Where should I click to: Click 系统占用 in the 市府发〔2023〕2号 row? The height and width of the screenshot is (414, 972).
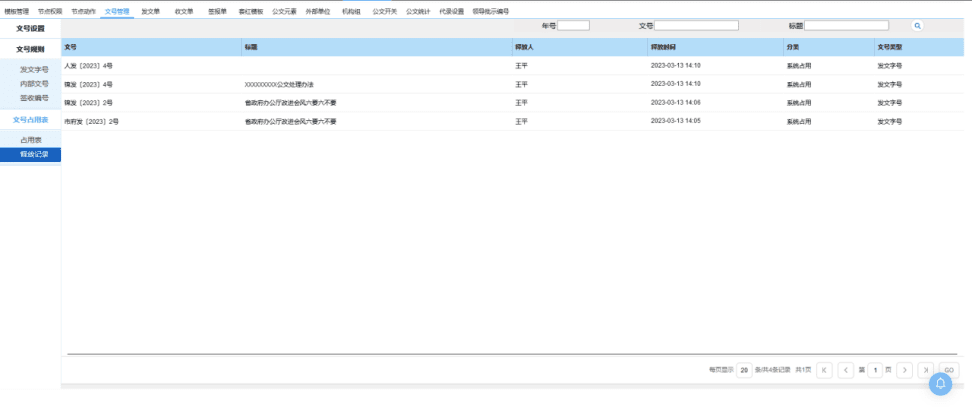point(798,122)
